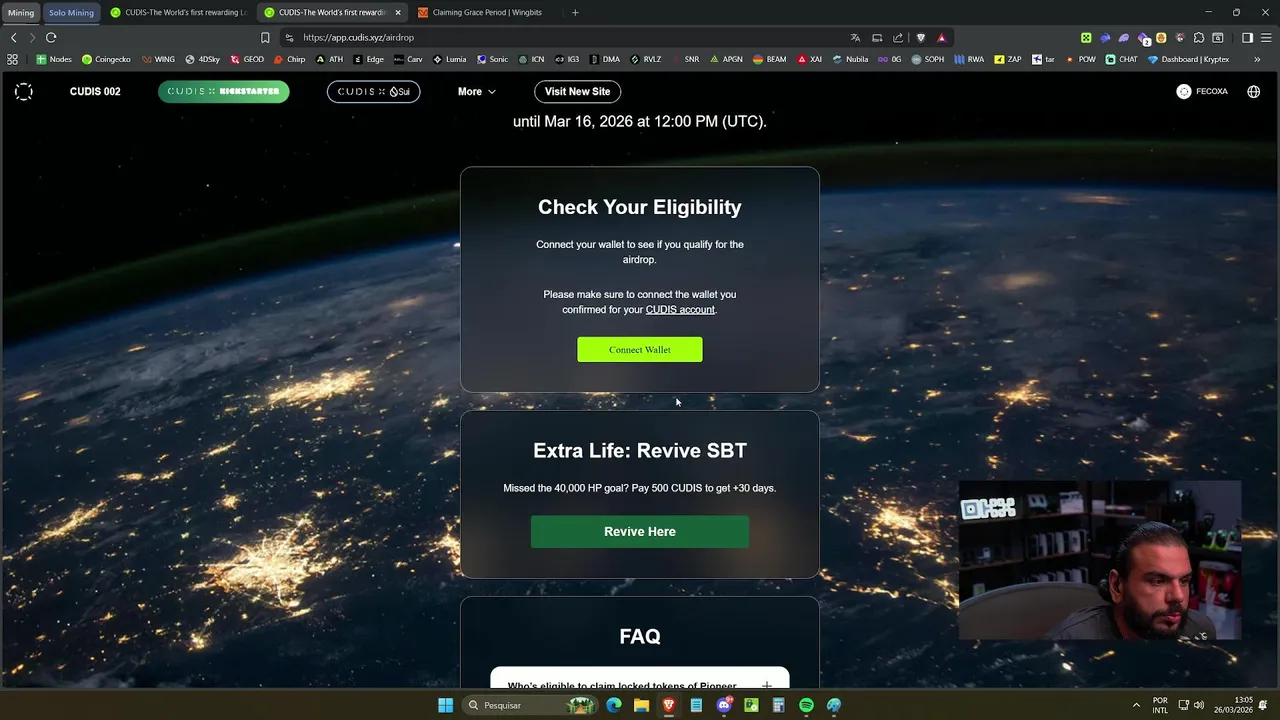Switch to the Solo Mining tab group
The width and height of the screenshot is (1280, 720).
71,13
